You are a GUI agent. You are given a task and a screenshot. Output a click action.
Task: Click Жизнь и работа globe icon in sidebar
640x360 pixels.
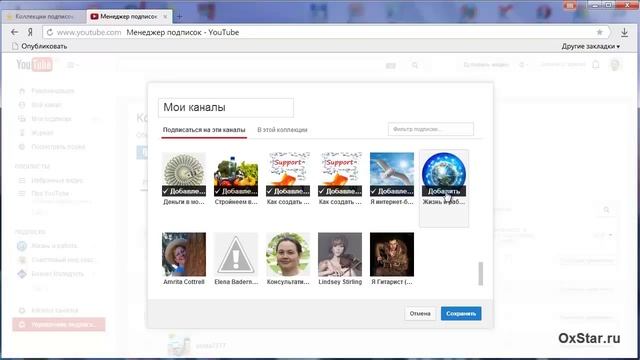(22, 246)
